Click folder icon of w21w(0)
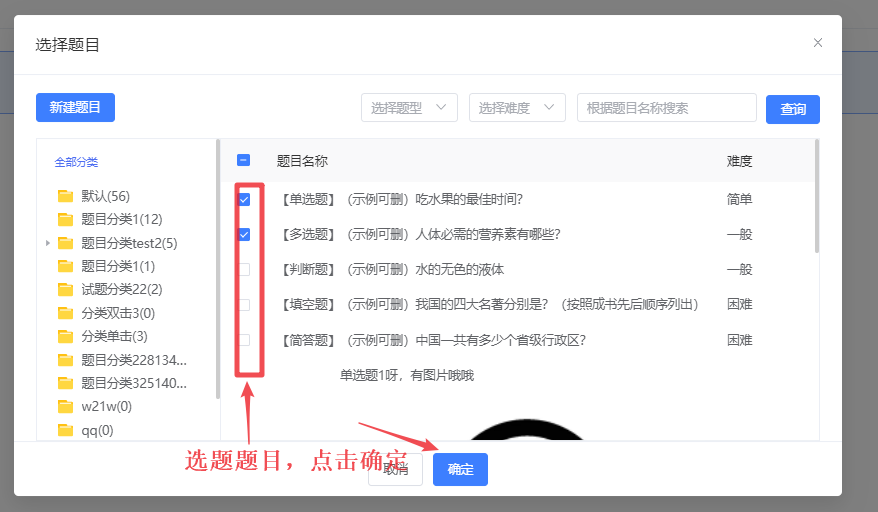Image resolution: width=878 pixels, height=512 pixels. (x=66, y=406)
